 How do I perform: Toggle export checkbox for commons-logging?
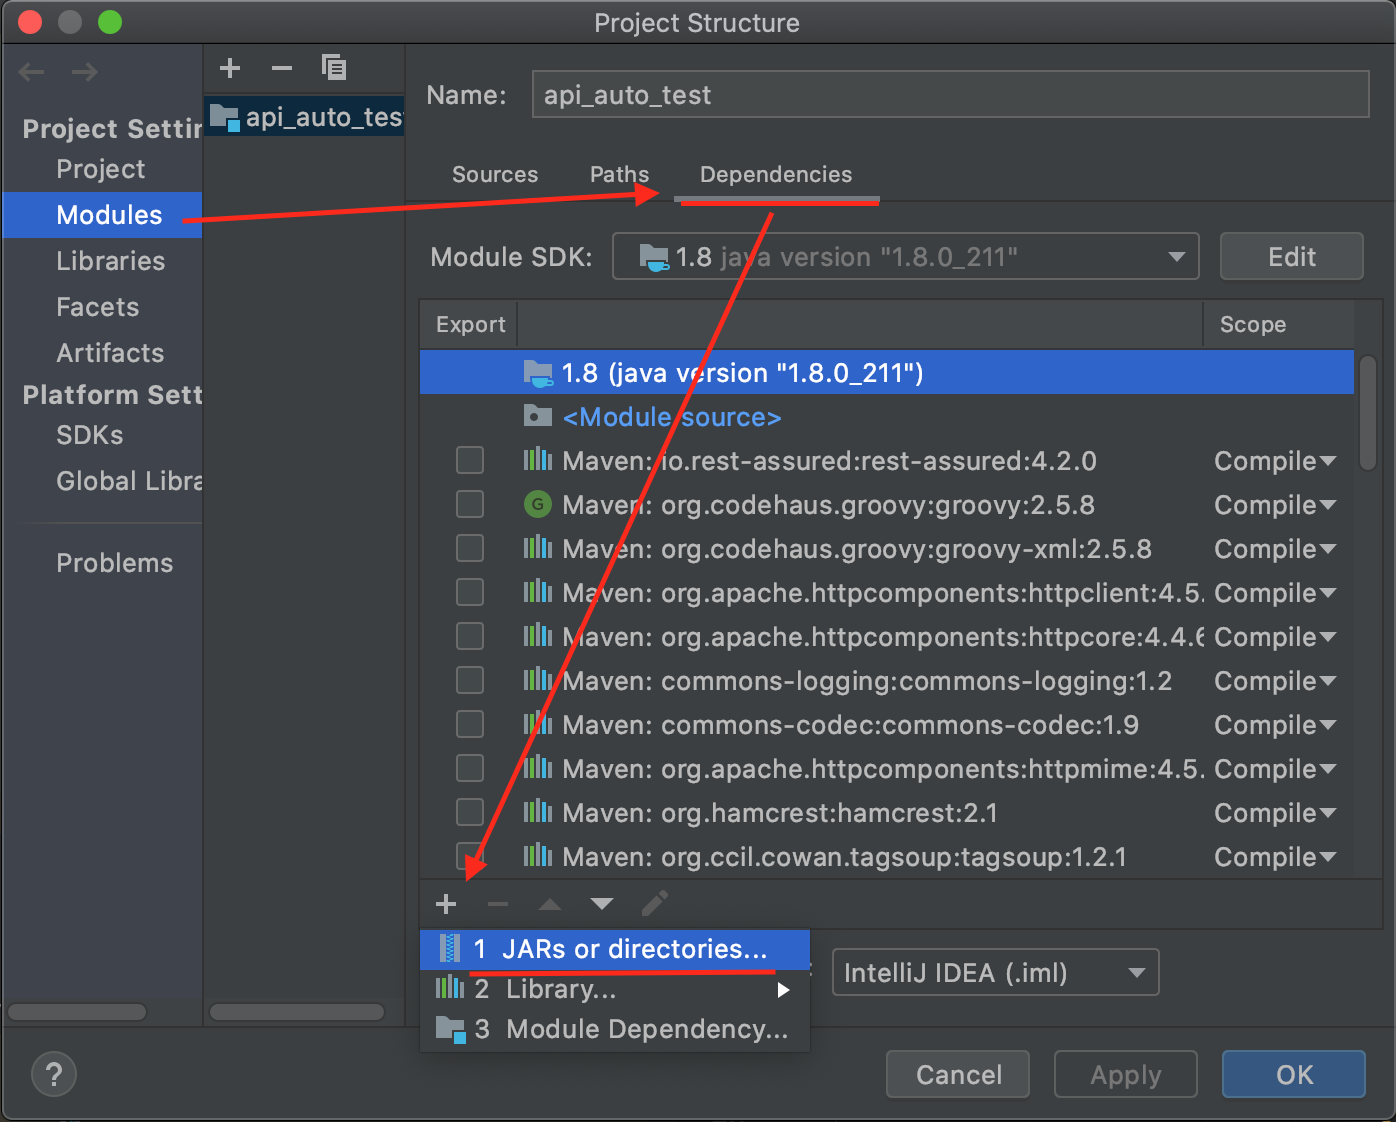pos(470,680)
